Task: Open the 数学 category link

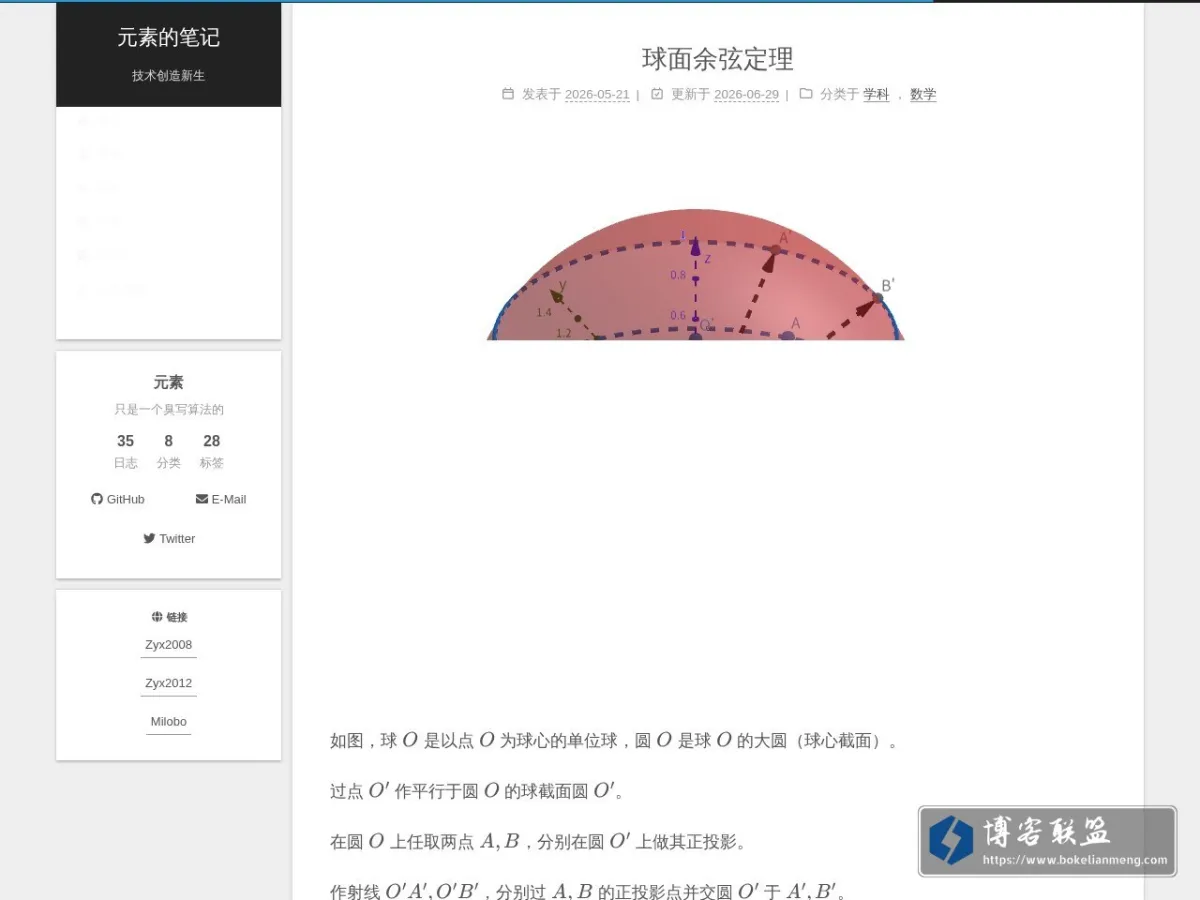Action: coord(923,94)
